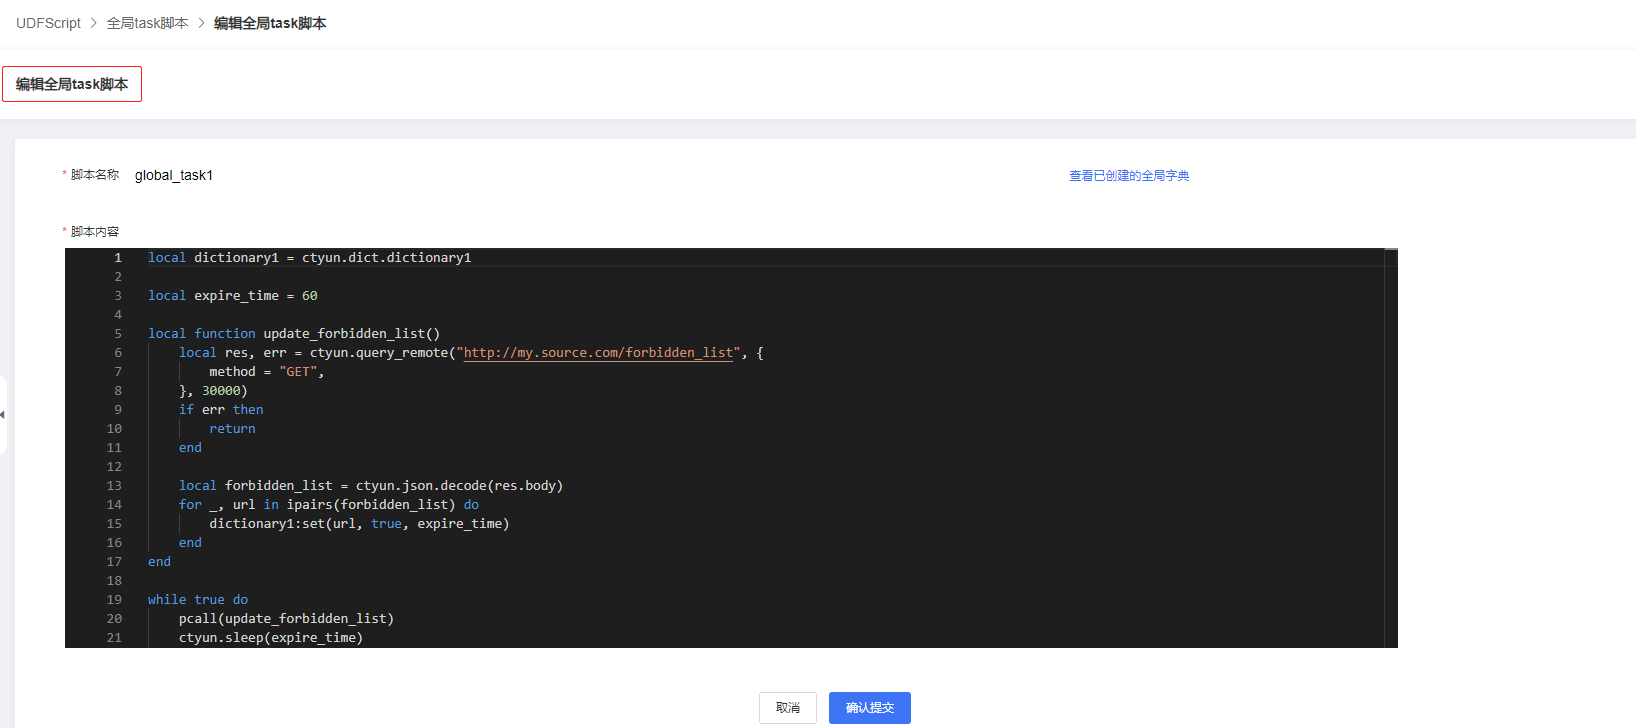Click the dictionary1:set(url, true, expire_time) line
This screenshot has width=1636, height=728.
359,523
